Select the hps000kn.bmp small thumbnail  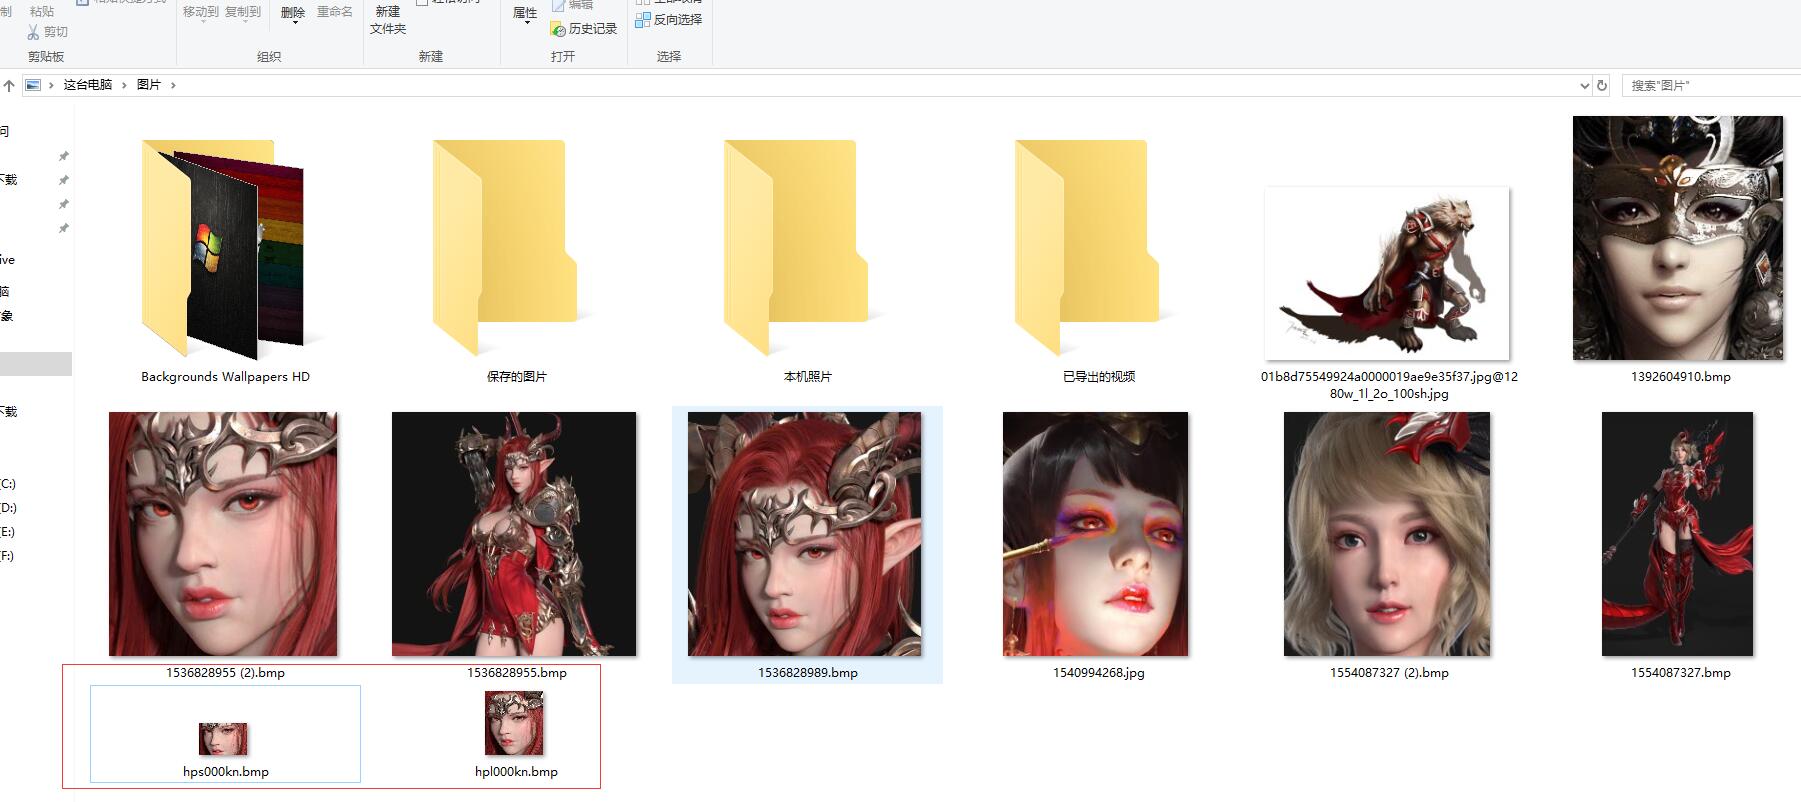224,739
